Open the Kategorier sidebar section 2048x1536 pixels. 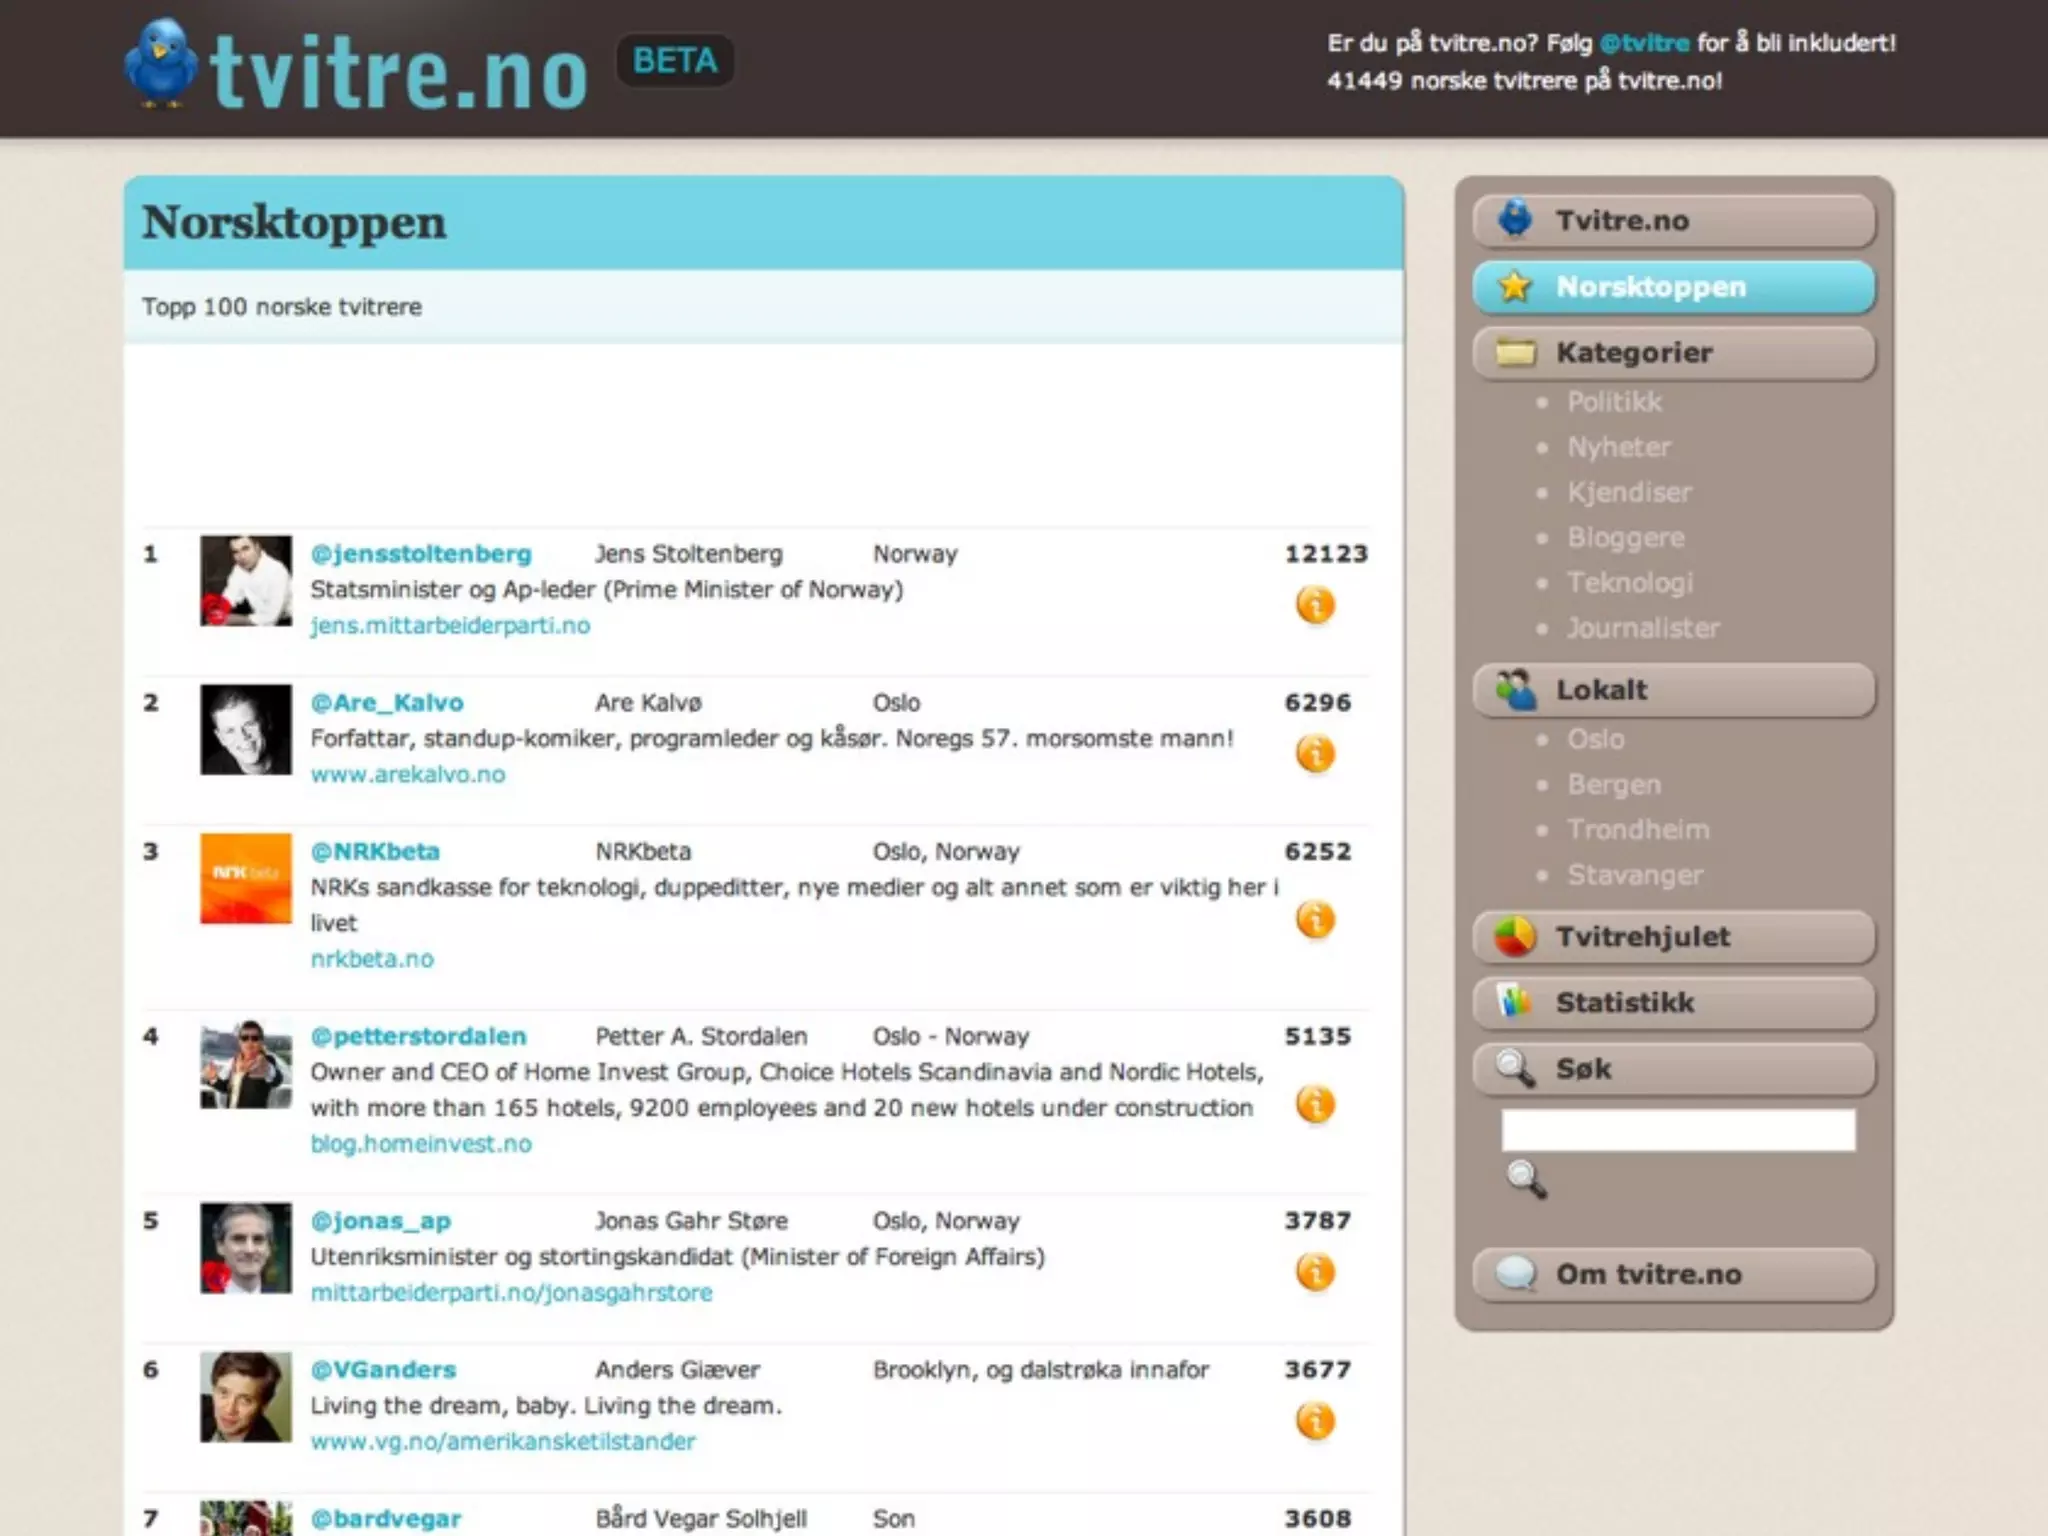click(x=1673, y=353)
